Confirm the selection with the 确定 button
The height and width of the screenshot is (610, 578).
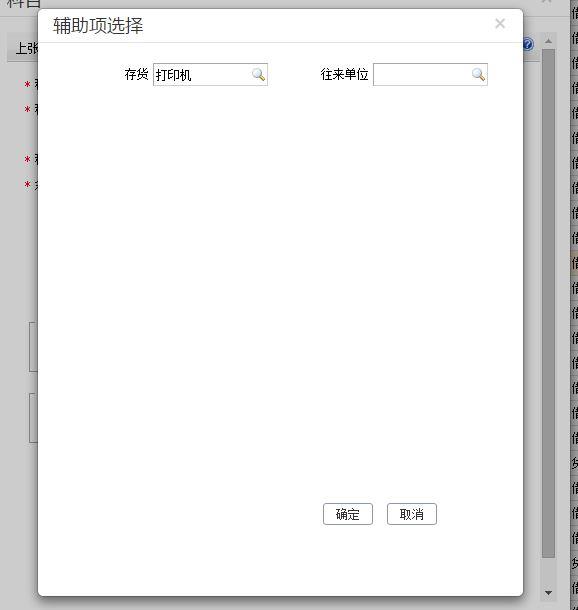(348, 514)
